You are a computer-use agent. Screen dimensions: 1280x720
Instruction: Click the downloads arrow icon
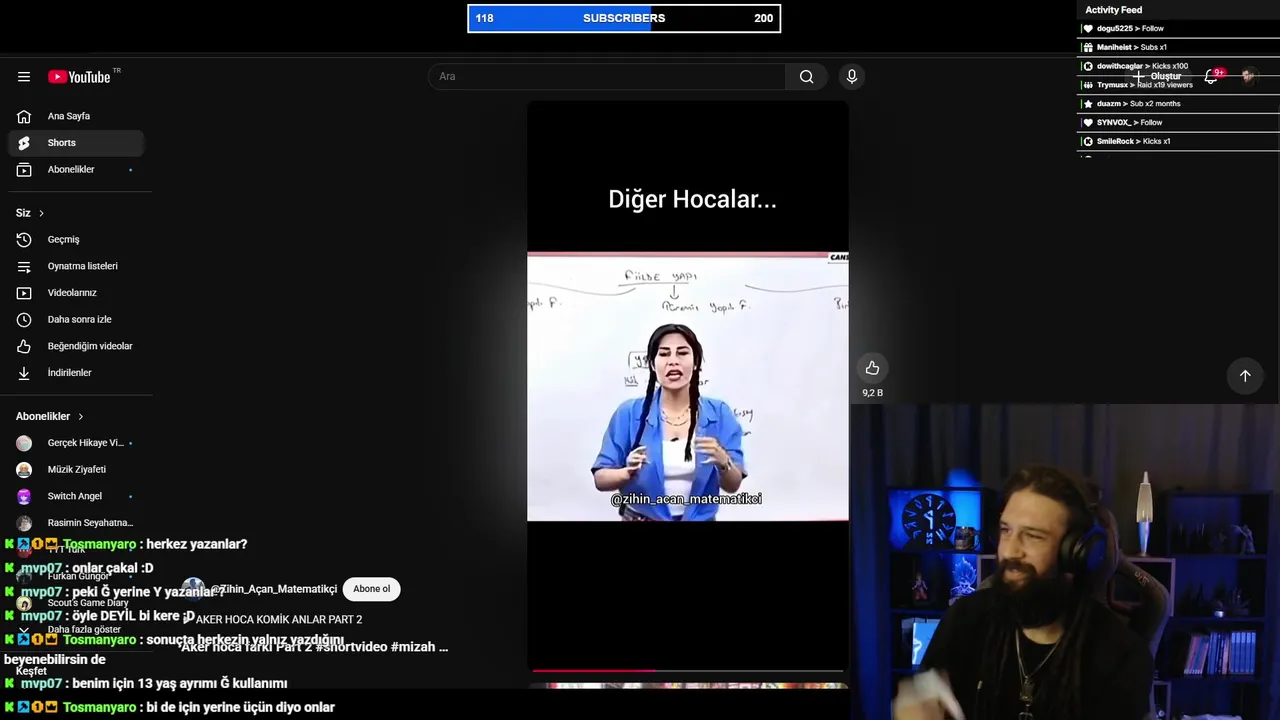(24, 373)
